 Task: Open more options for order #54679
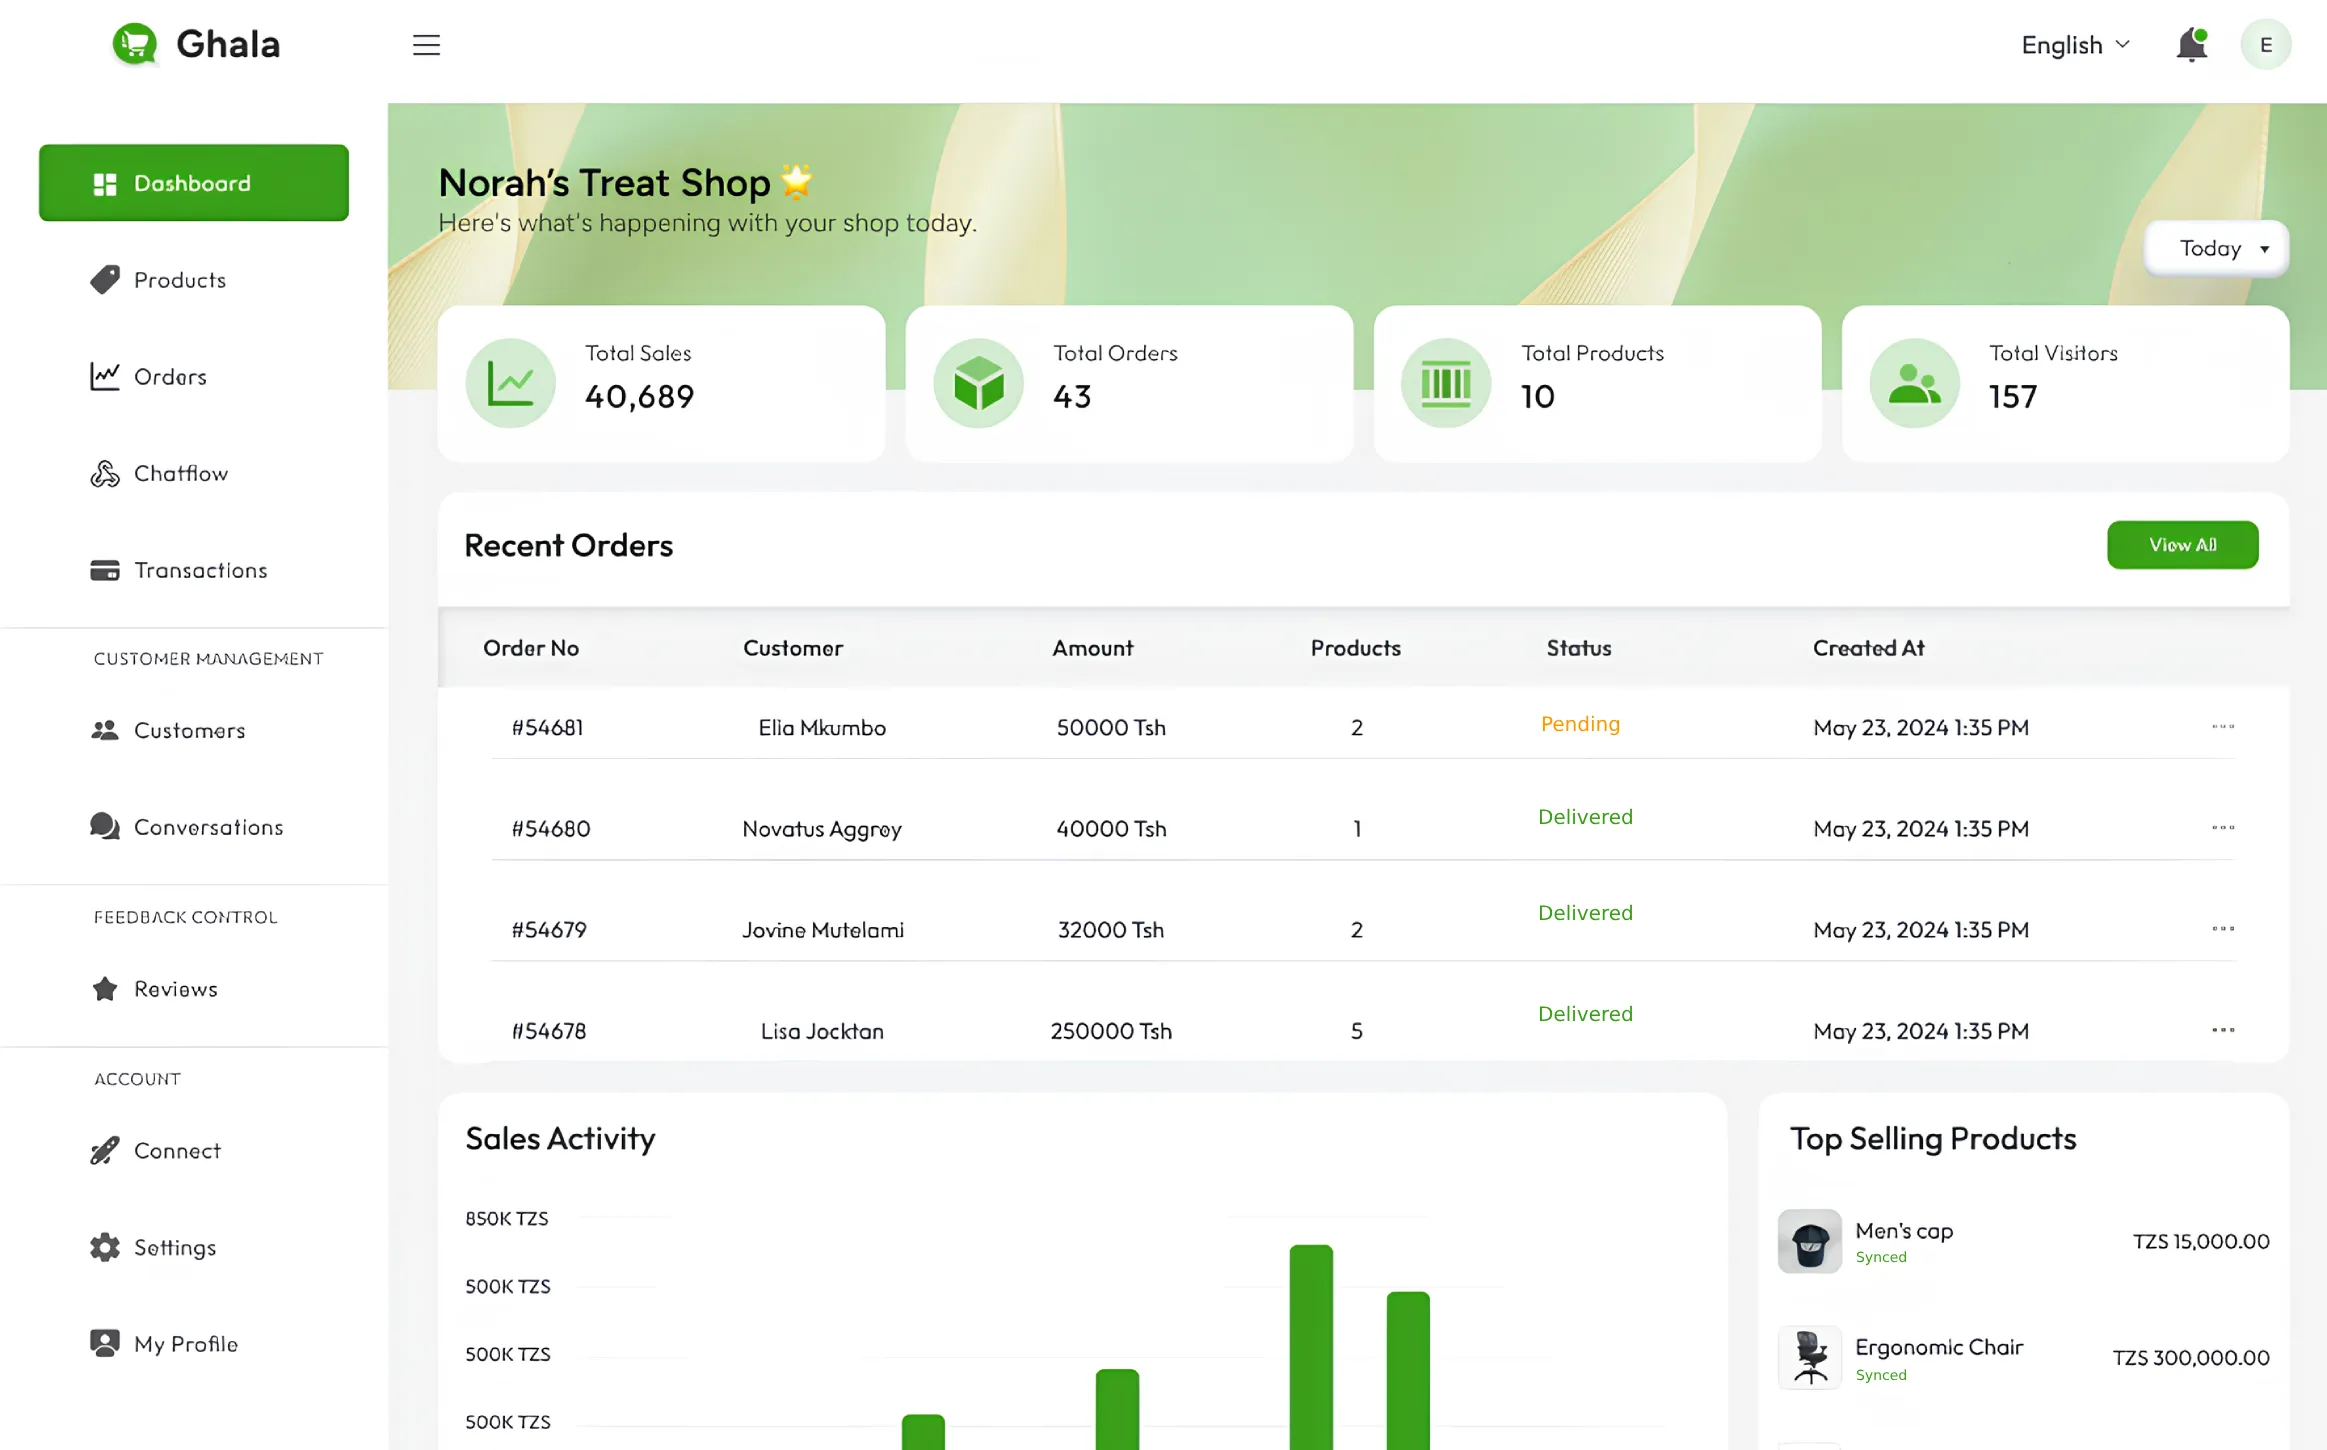click(x=2222, y=929)
